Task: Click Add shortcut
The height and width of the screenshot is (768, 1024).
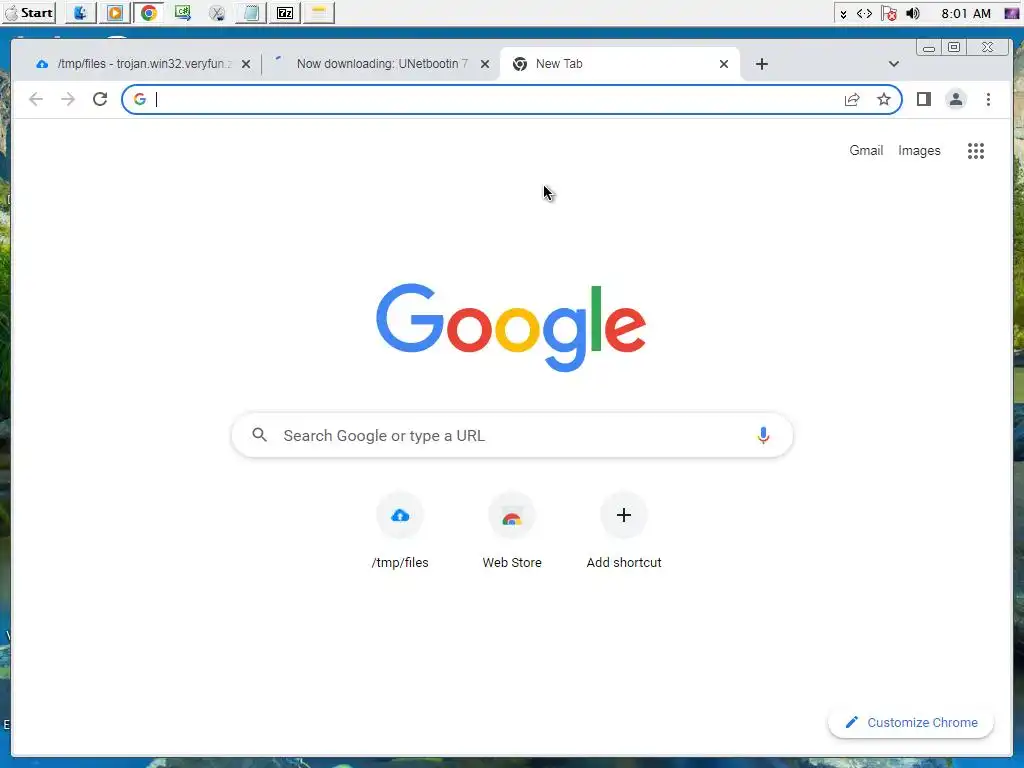Action: pos(624,532)
